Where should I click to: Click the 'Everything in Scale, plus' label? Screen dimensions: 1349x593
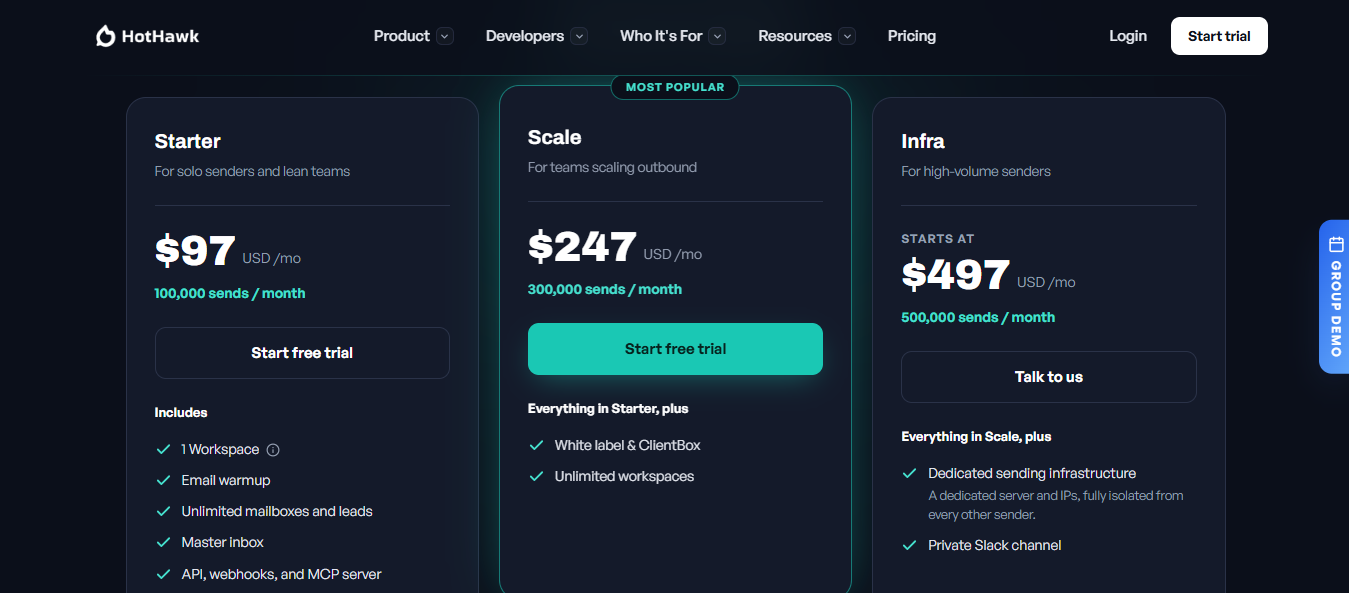coord(976,436)
